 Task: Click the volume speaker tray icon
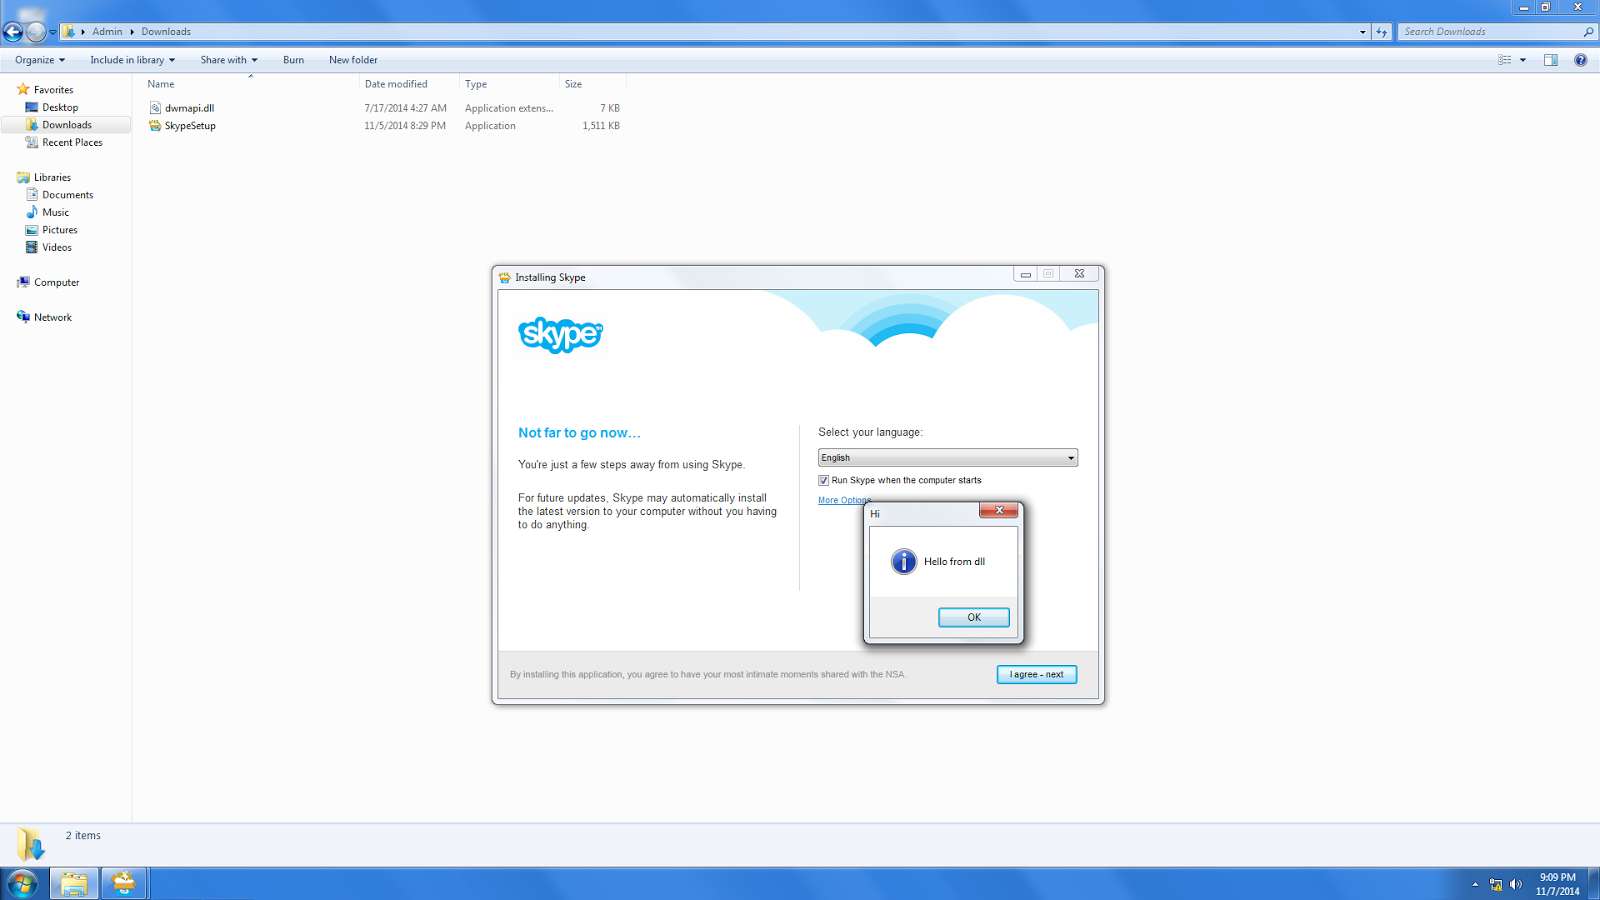pyautogui.click(x=1516, y=884)
